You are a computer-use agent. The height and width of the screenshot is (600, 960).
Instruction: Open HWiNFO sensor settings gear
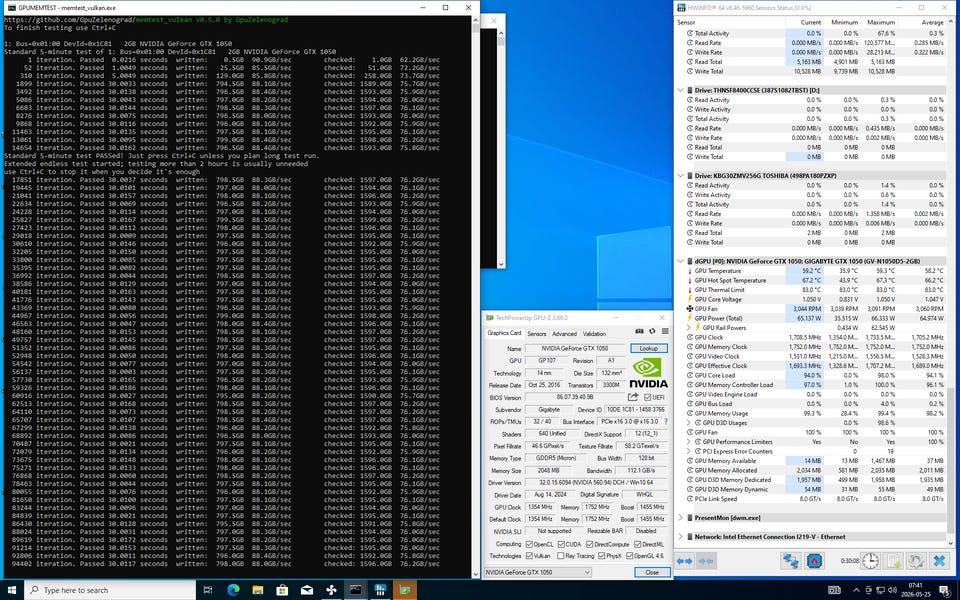tap(916, 561)
